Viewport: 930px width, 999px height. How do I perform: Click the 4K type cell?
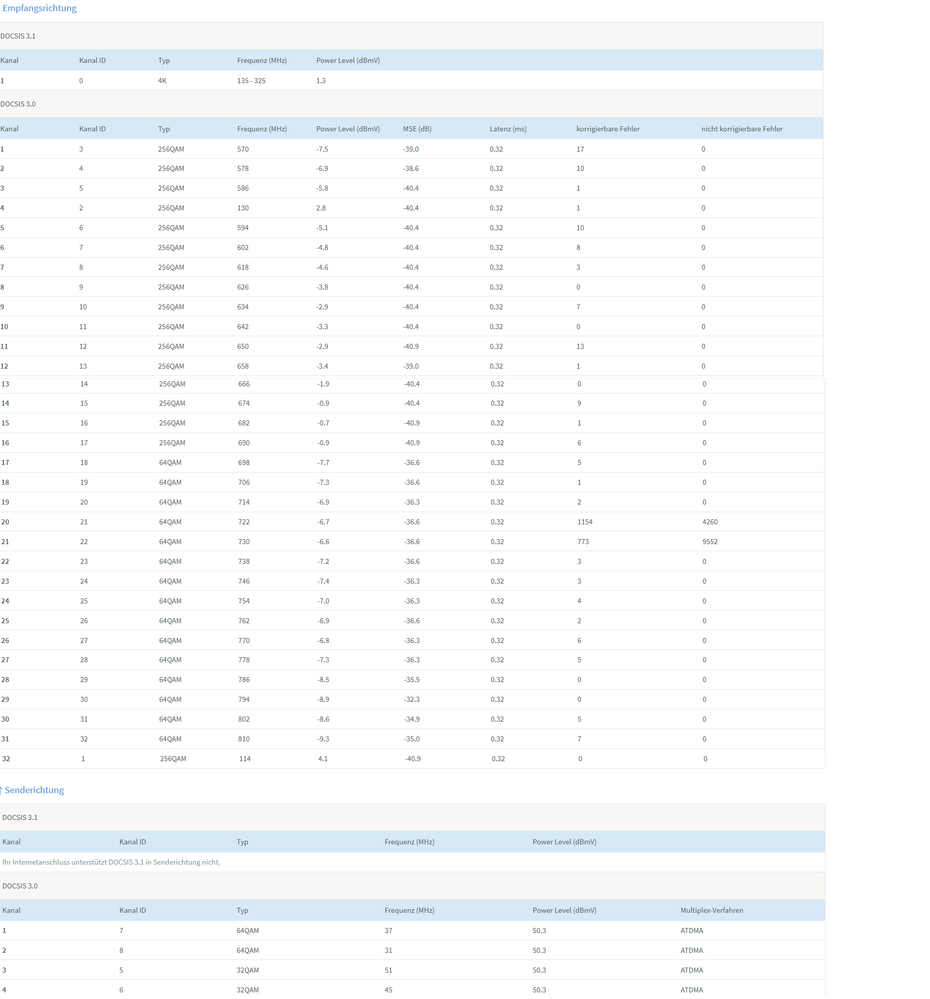pos(162,81)
